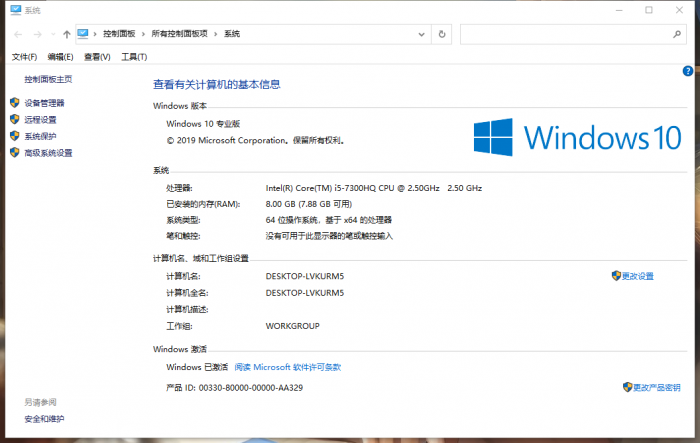Open the 文件(F) menu
Image resolution: width=700 pixels, height=443 pixels.
point(24,57)
